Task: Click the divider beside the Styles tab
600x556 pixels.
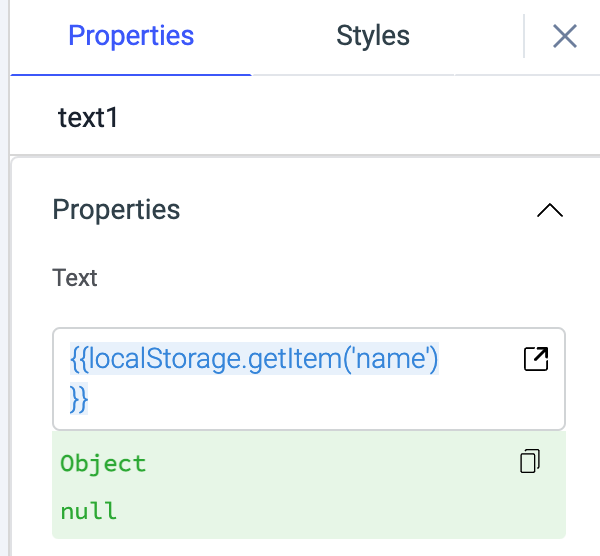Action: pyautogui.click(x=524, y=37)
